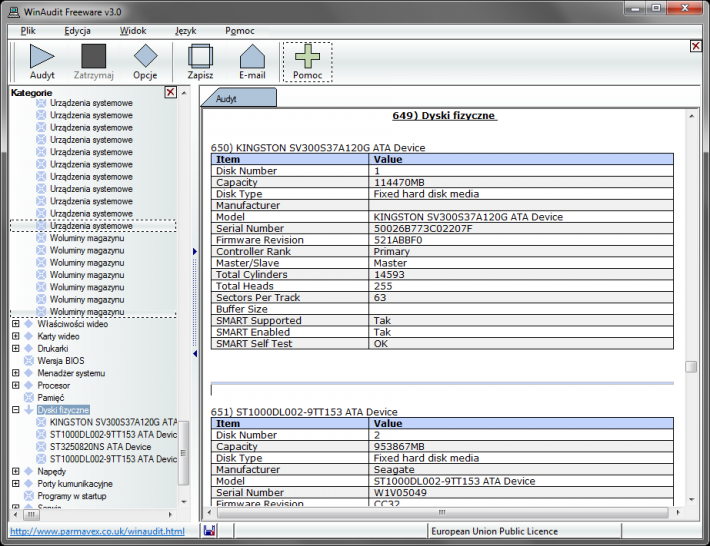This screenshot has height=546, width=710.
Task: Click the diamond icon beside Procesor
Action: point(29,385)
